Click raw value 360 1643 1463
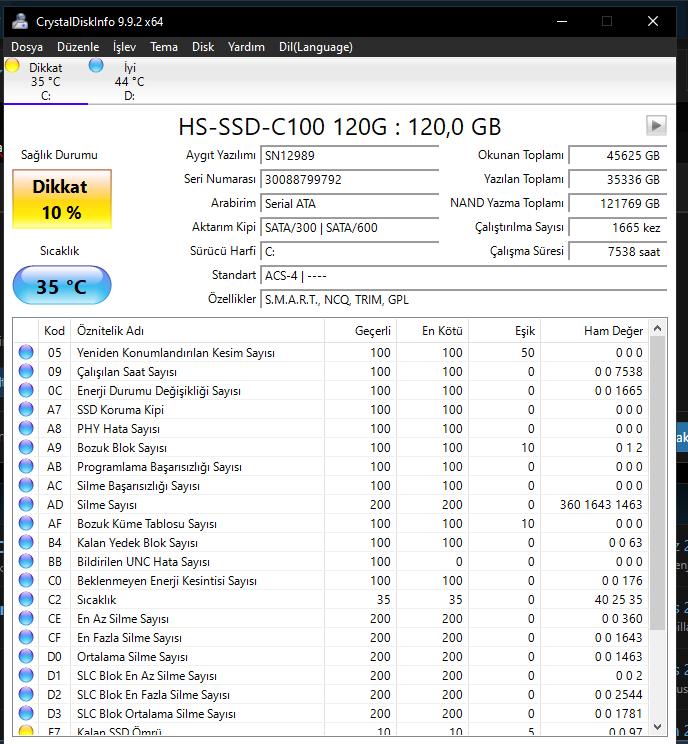The width and height of the screenshot is (688, 744). [x=601, y=504]
